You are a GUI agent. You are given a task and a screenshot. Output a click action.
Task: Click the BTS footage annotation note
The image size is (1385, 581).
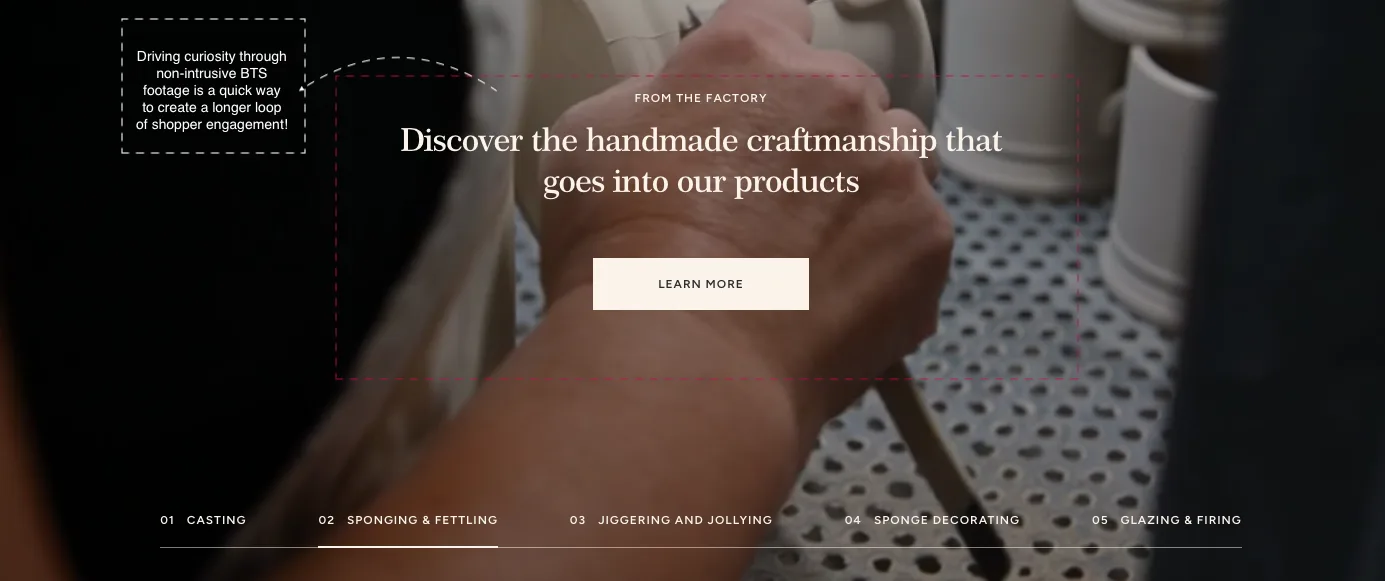tap(213, 87)
